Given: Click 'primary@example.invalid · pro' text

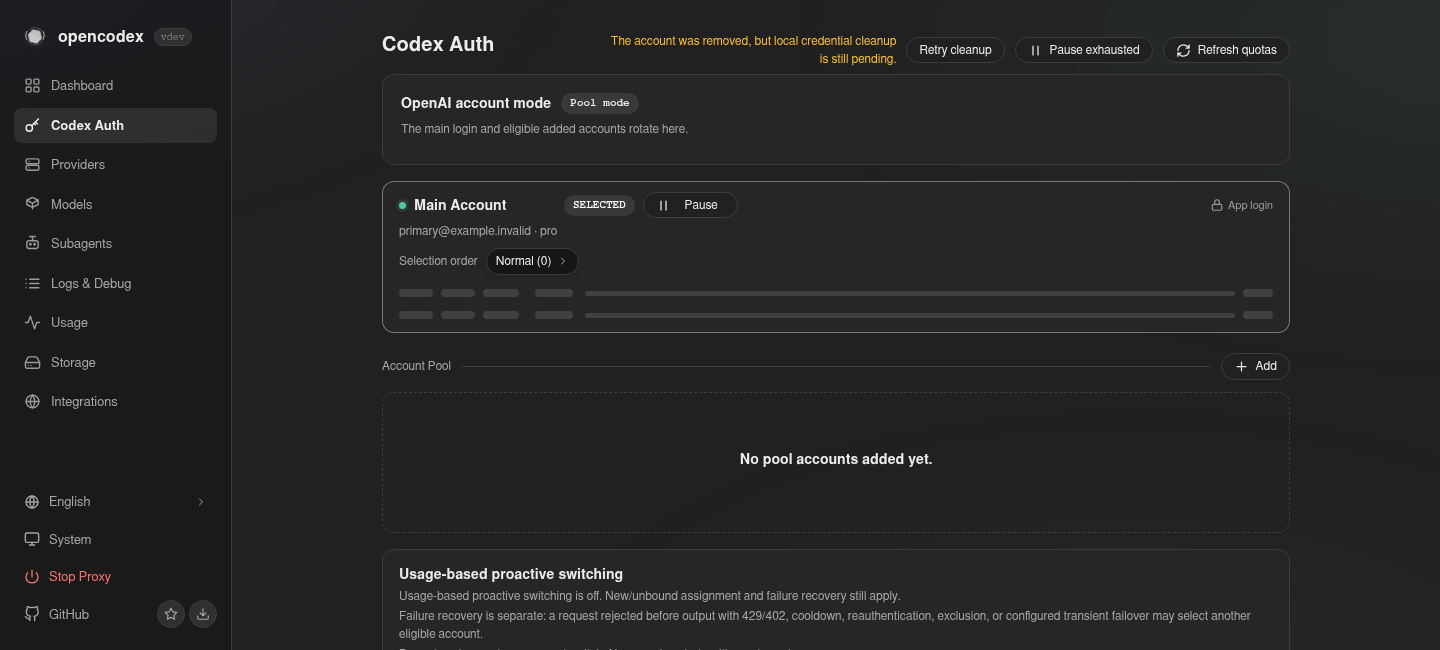Looking at the screenshot, I should click(478, 231).
